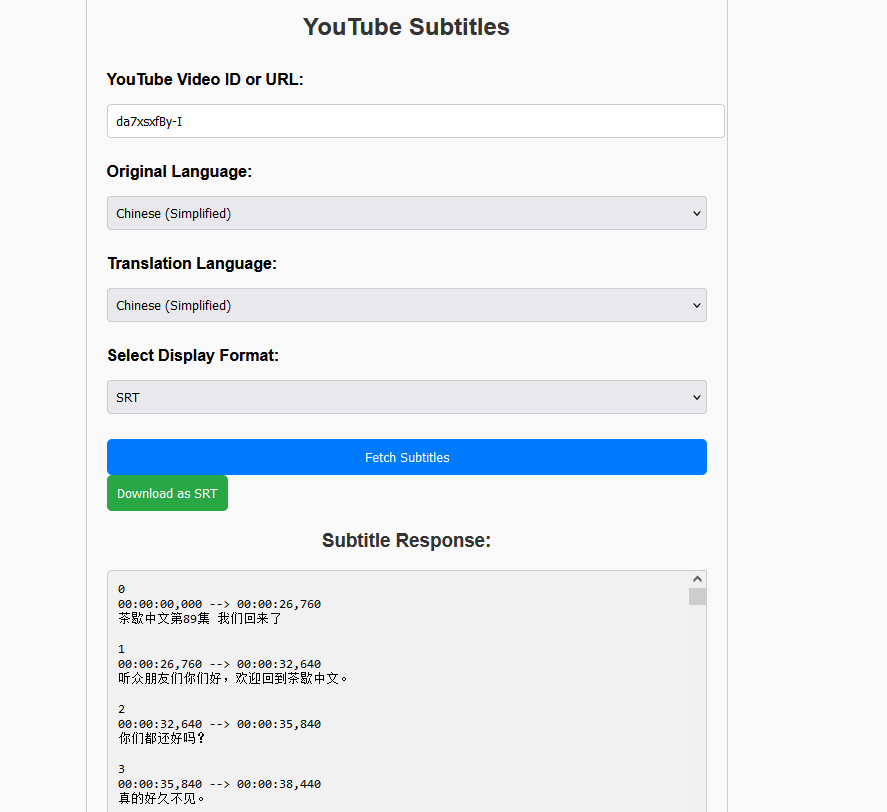The width and height of the screenshot is (887, 812).
Task: Click the 'Select Display Format:' label
Action: point(193,355)
